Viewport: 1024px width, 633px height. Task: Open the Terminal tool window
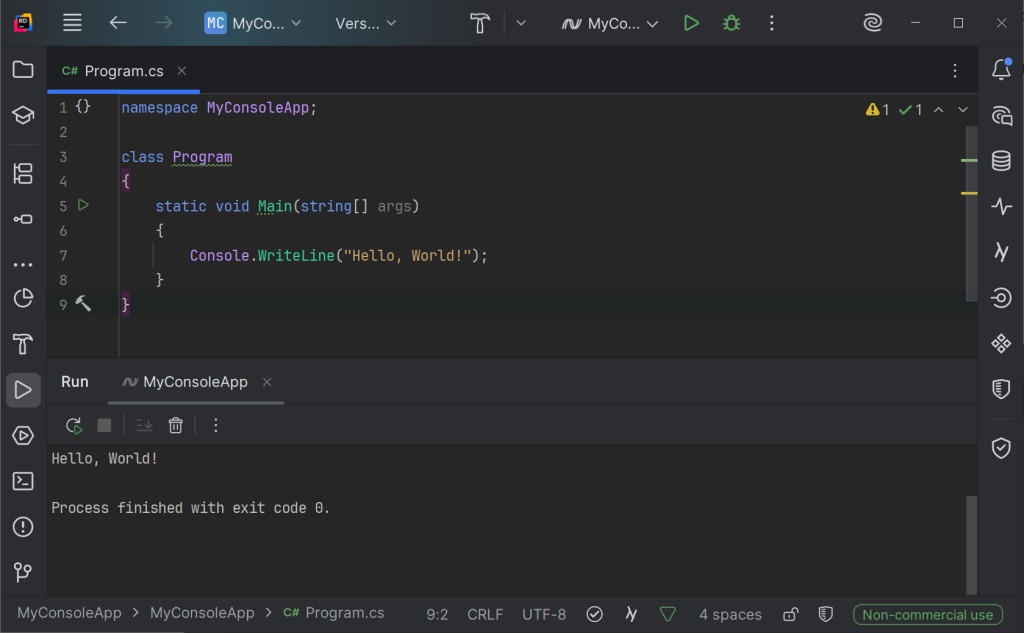point(23,481)
